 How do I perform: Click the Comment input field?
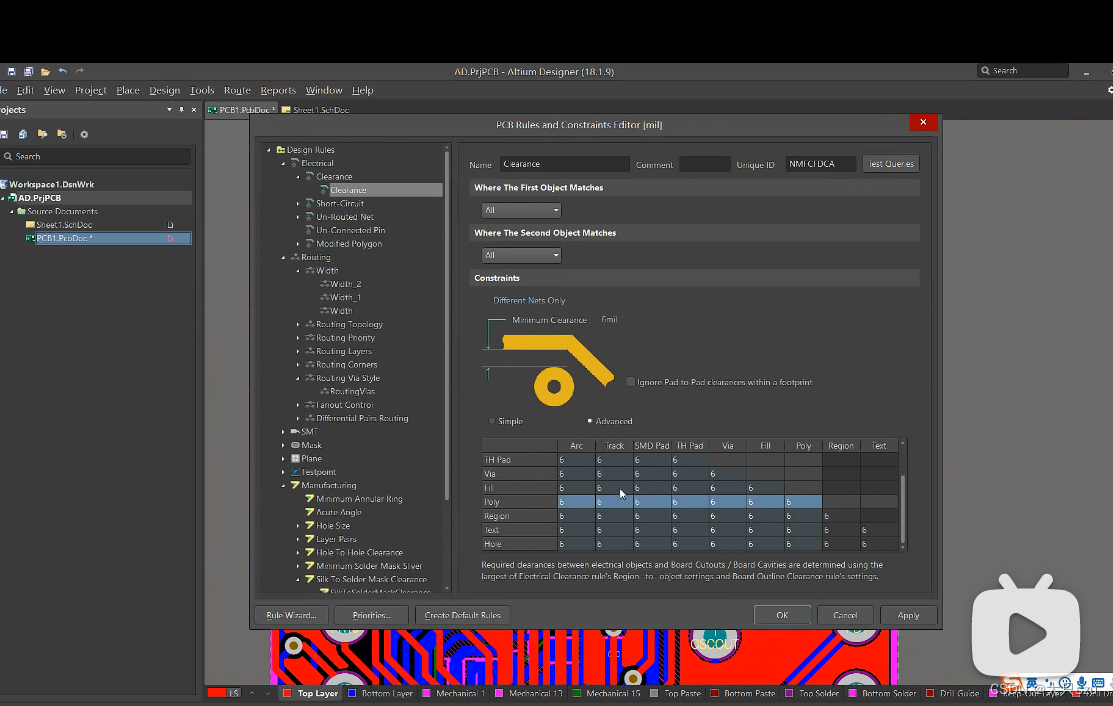(x=704, y=164)
